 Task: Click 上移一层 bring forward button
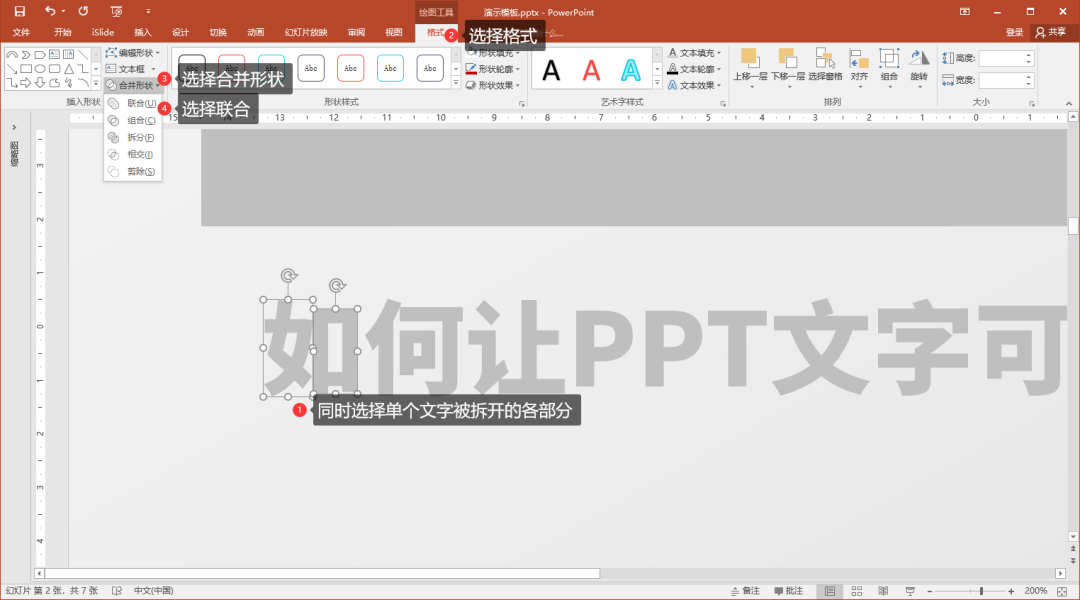click(750, 68)
